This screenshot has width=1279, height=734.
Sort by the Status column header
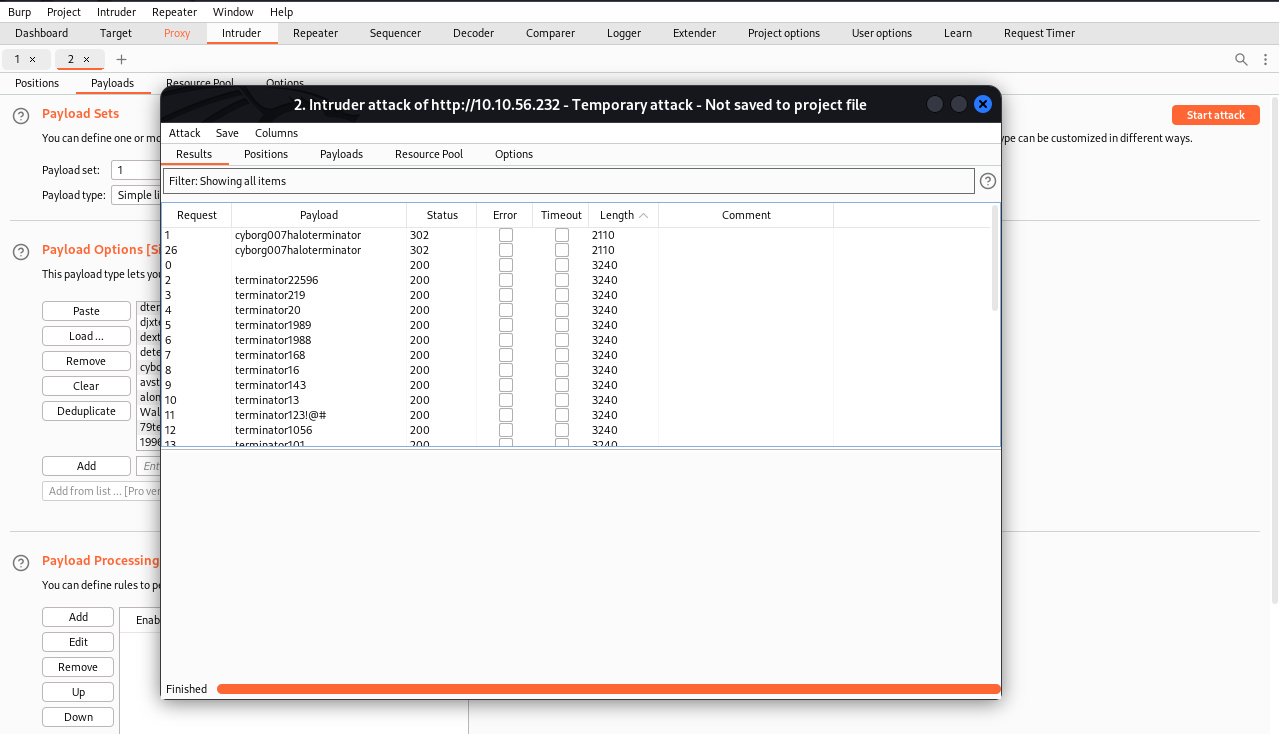click(442, 215)
